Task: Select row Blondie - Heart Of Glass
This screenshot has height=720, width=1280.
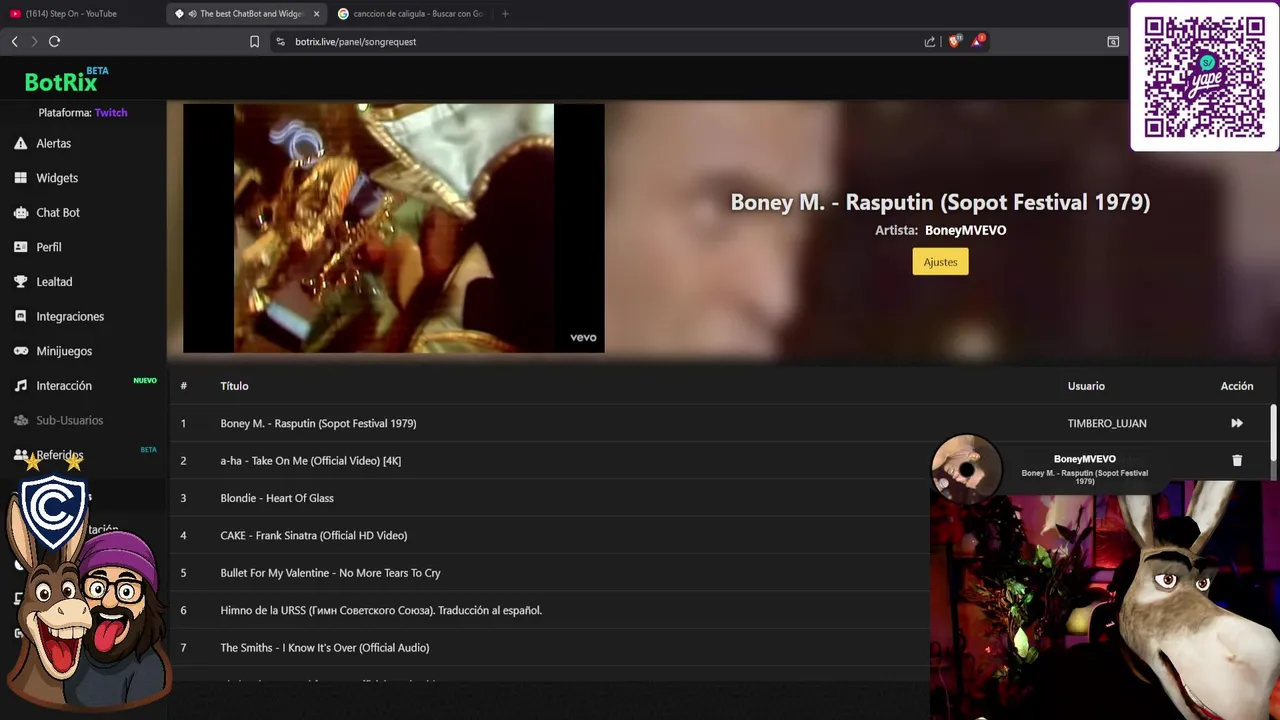Action: [x=550, y=498]
